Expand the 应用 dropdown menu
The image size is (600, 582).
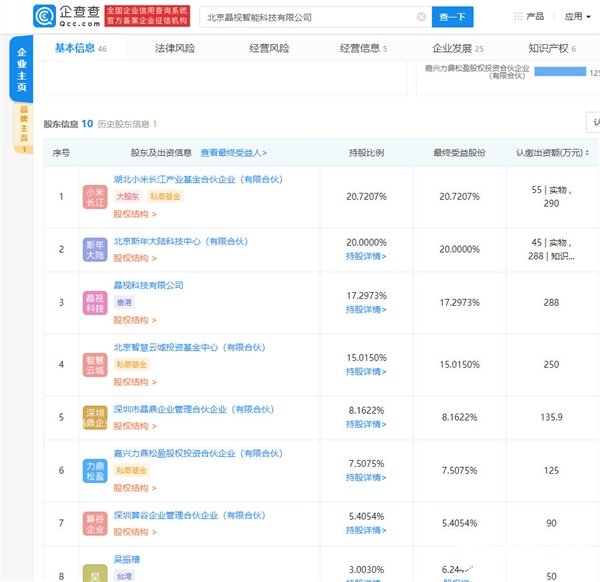[577, 16]
